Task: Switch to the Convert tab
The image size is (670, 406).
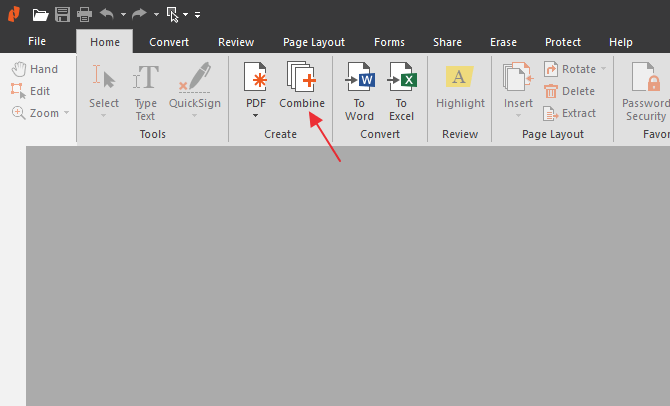Action: [169, 42]
